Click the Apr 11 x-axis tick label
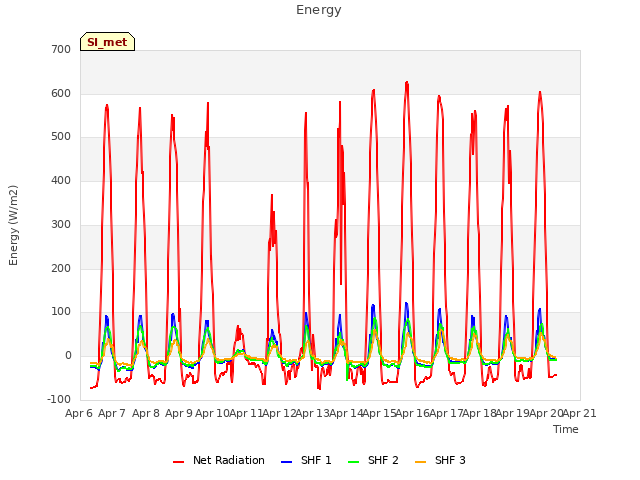 coord(245,413)
